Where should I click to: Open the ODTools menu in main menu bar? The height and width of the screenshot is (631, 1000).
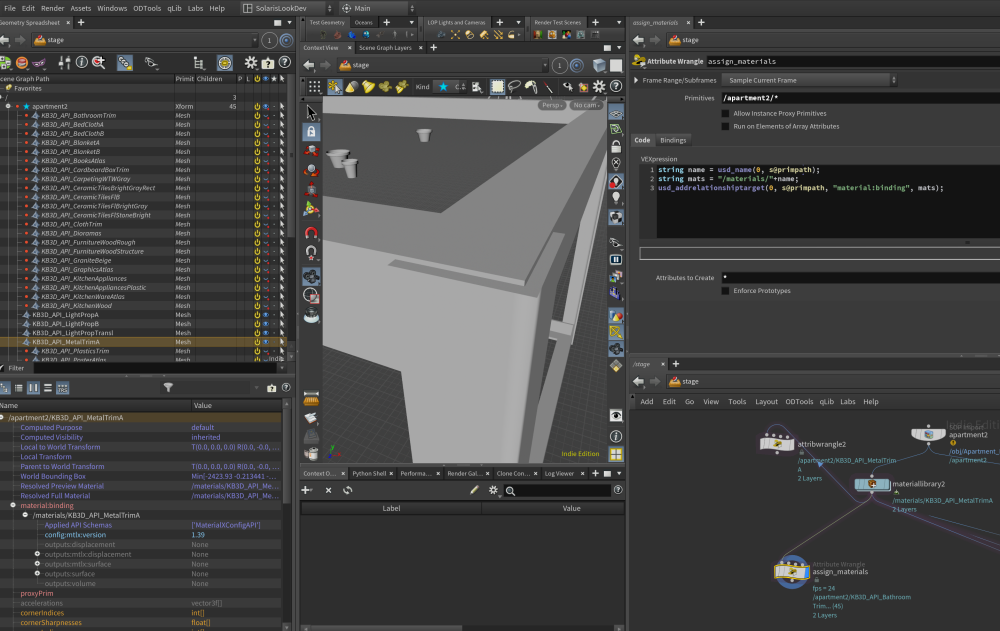point(147,8)
